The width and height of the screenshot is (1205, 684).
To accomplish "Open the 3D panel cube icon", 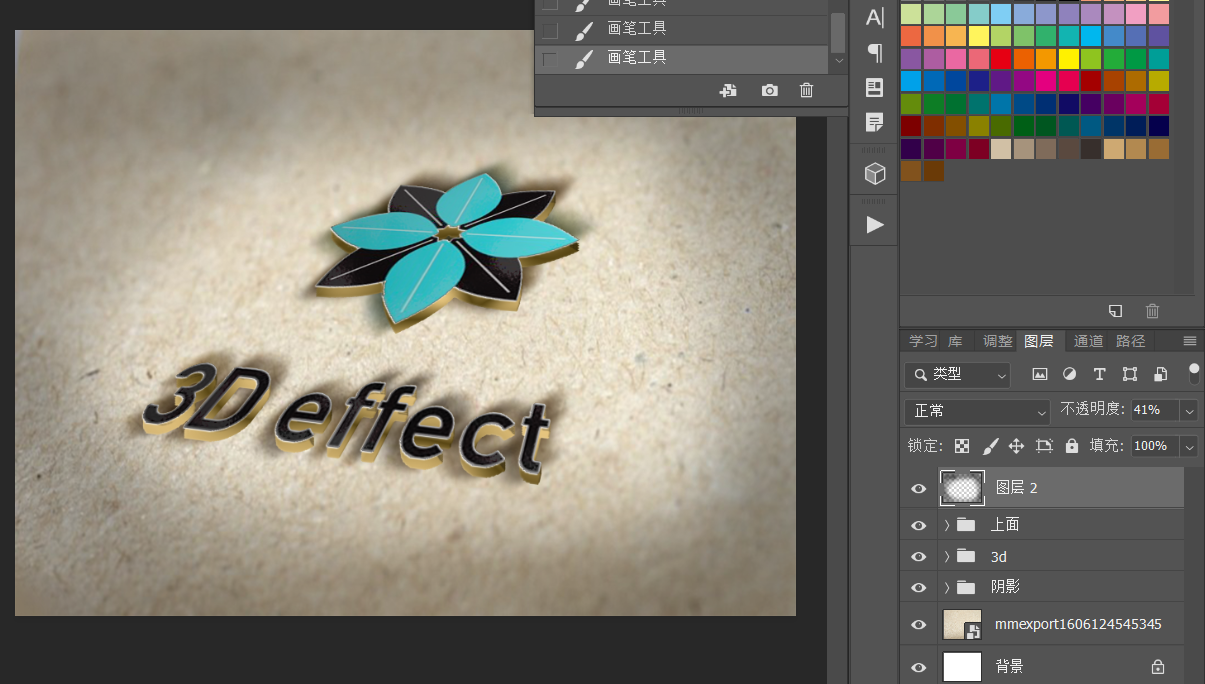I will pos(875,174).
